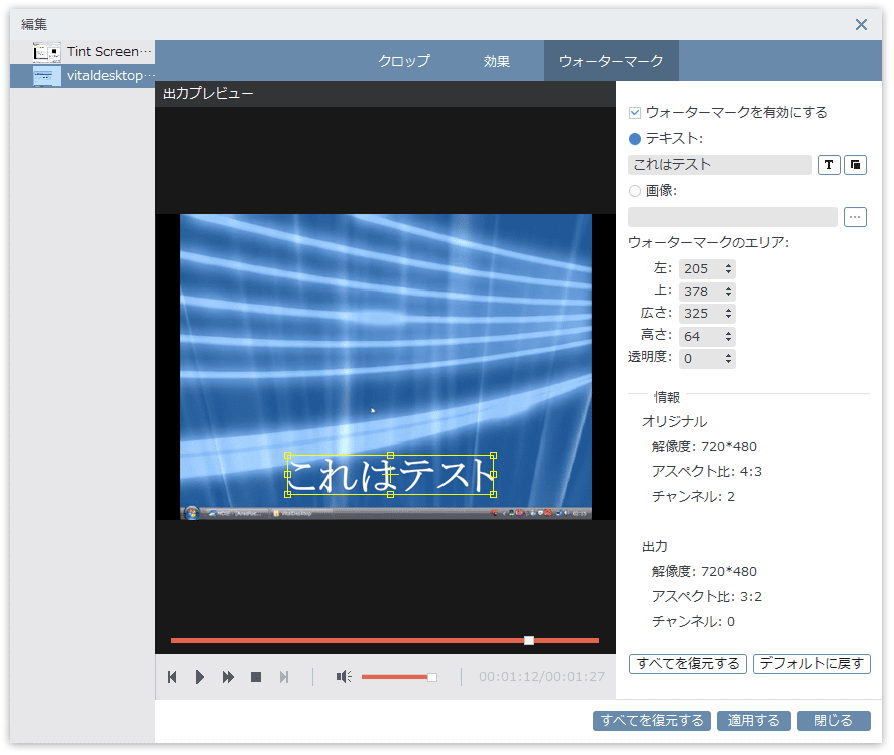Fast forward the preview video
The height and width of the screenshot is (755, 894).
click(x=228, y=677)
